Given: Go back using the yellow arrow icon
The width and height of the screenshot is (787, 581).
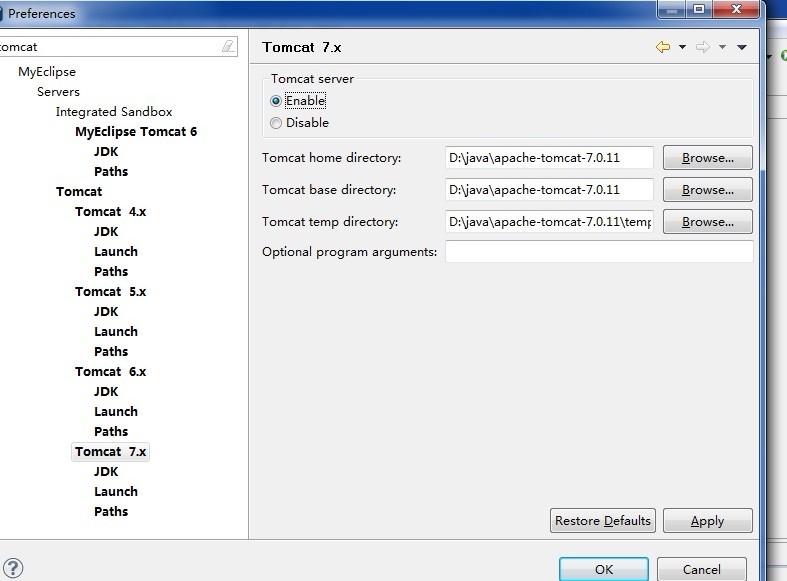Looking at the screenshot, I should pyautogui.click(x=663, y=47).
